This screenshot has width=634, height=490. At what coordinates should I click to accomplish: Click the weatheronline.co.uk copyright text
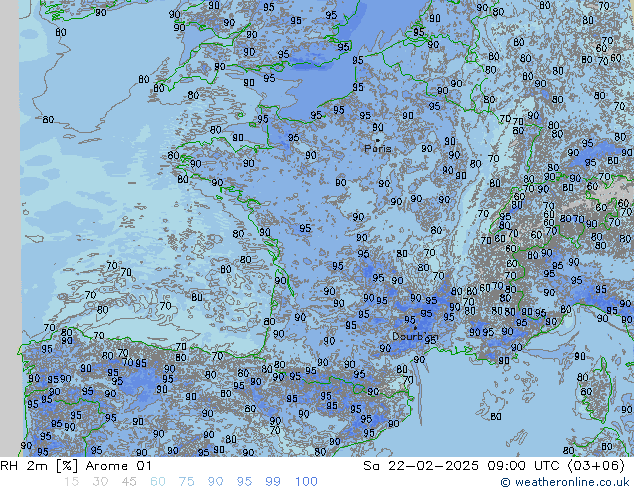[565, 482]
